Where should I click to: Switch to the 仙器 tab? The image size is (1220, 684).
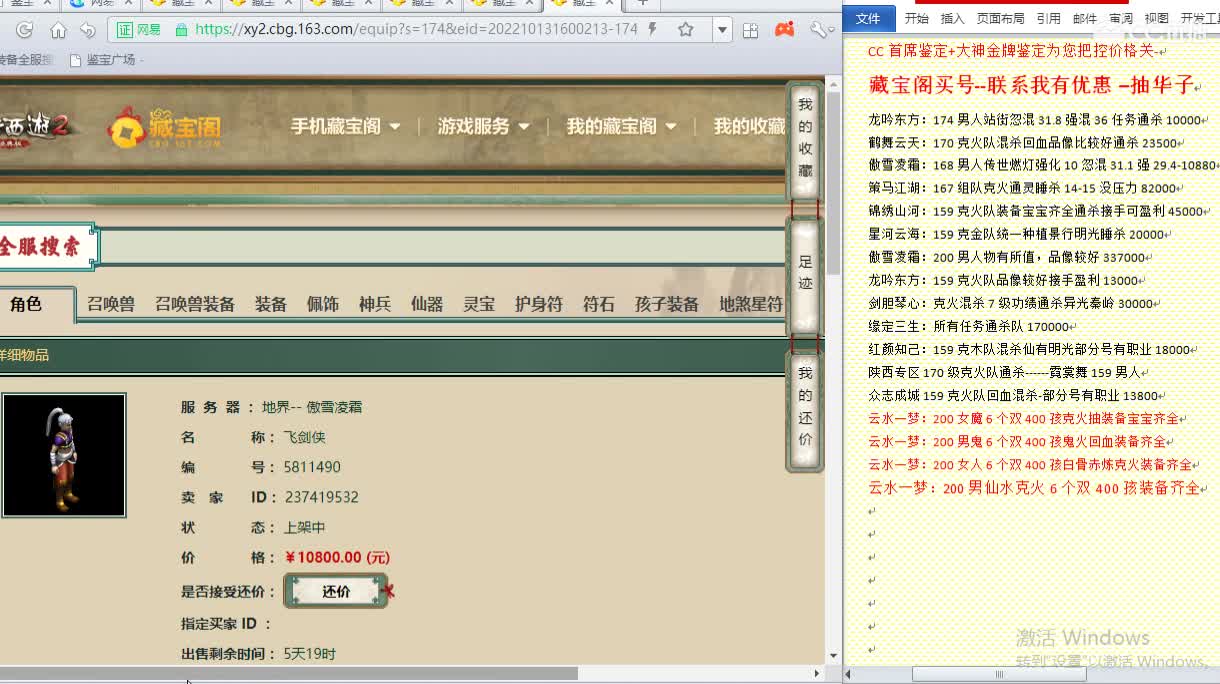(x=427, y=304)
